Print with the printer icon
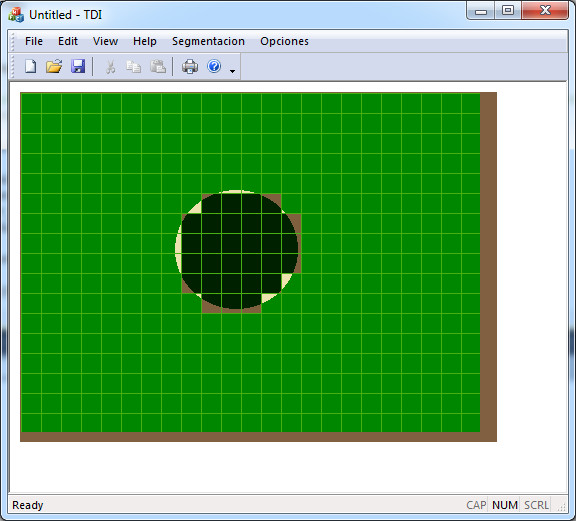 190,67
